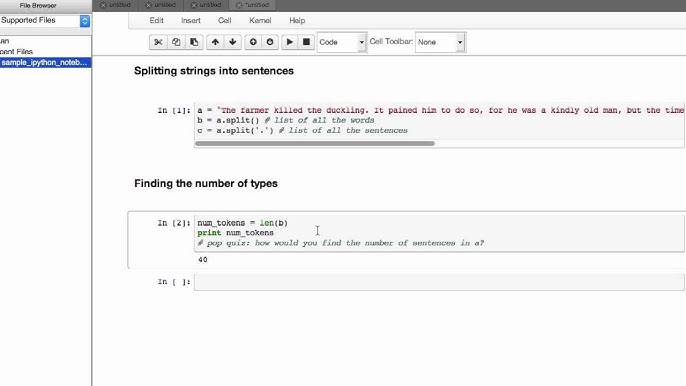Insert a cell below with the toolbar icon
The height and width of the screenshot is (386, 686).
point(270,42)
